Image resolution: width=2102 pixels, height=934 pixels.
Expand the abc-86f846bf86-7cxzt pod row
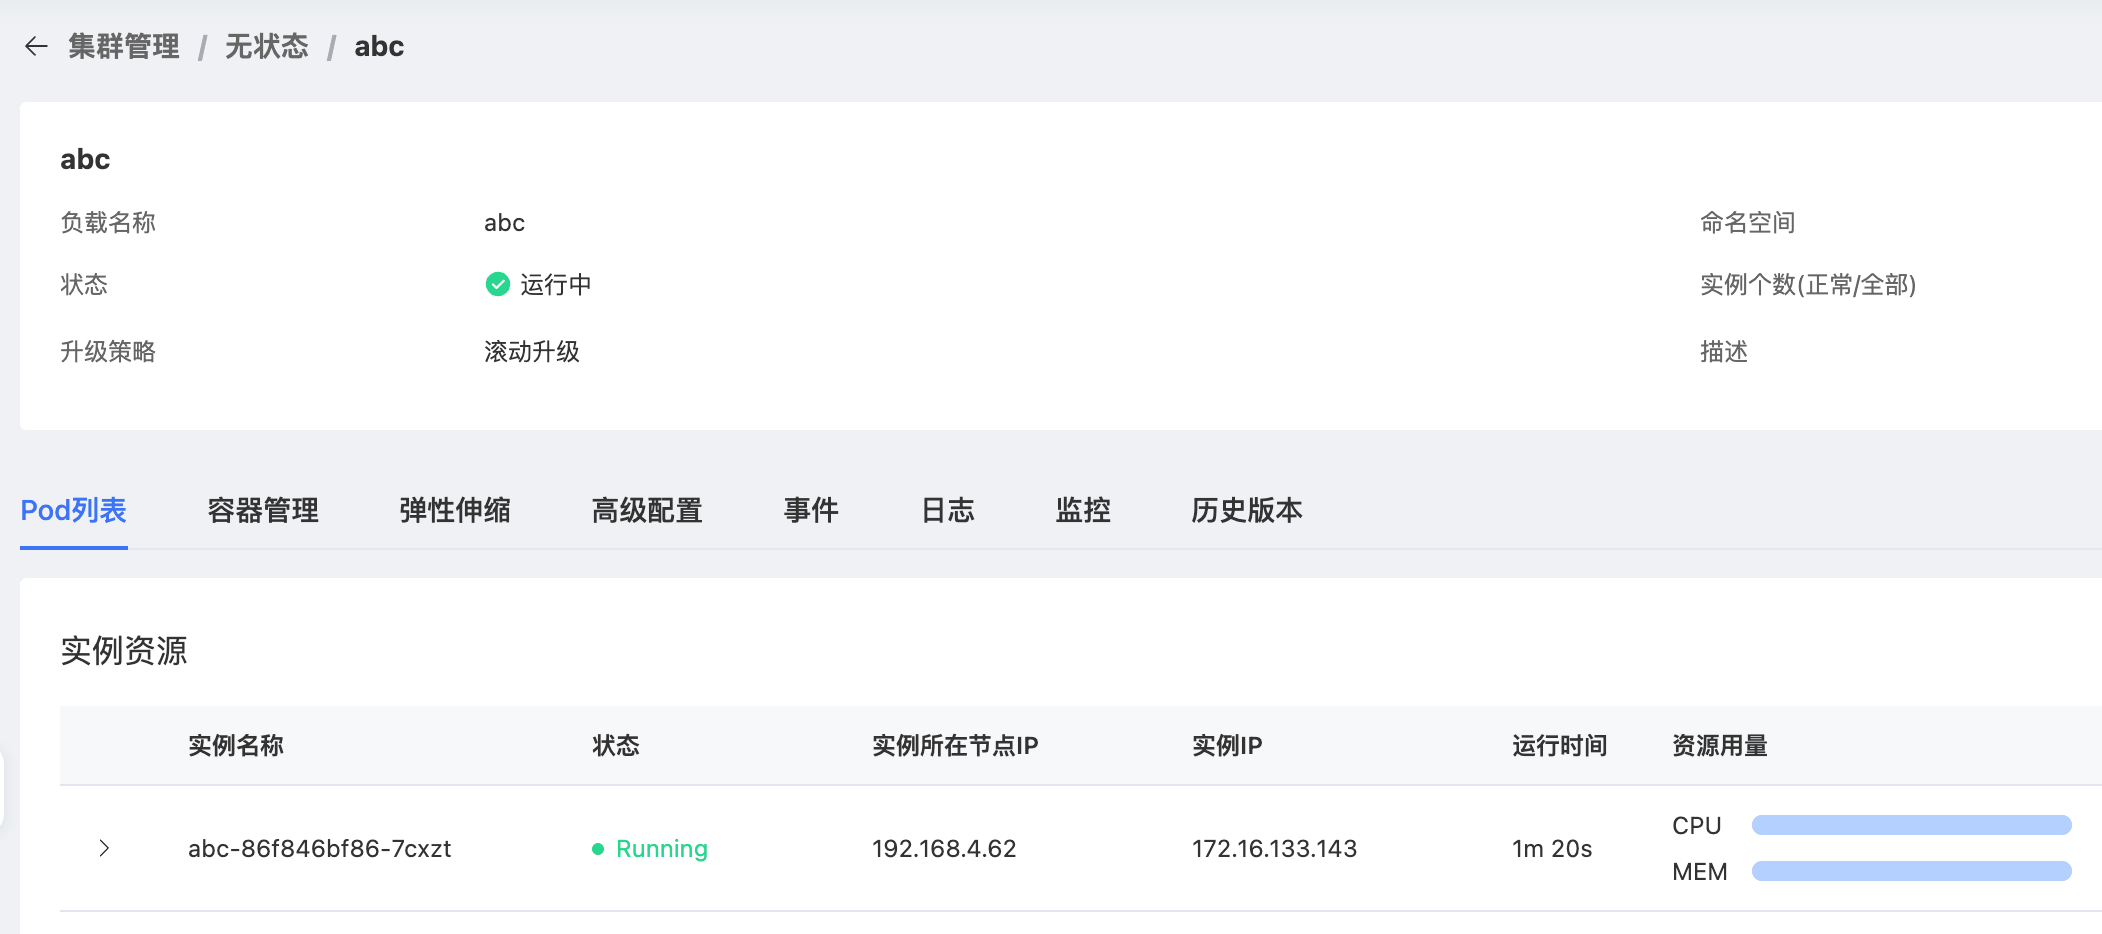pyautogui.click(x=104, y=849)
